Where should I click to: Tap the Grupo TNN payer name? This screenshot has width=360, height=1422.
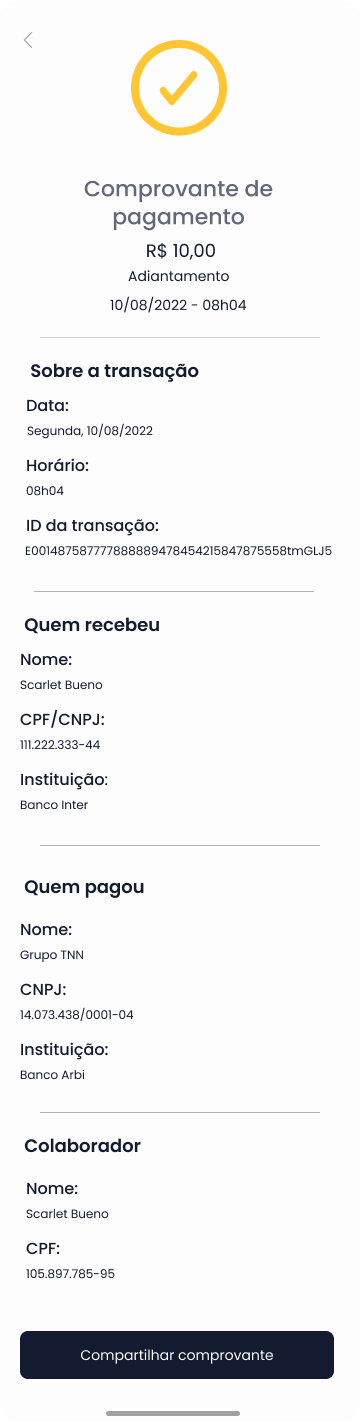52,955
